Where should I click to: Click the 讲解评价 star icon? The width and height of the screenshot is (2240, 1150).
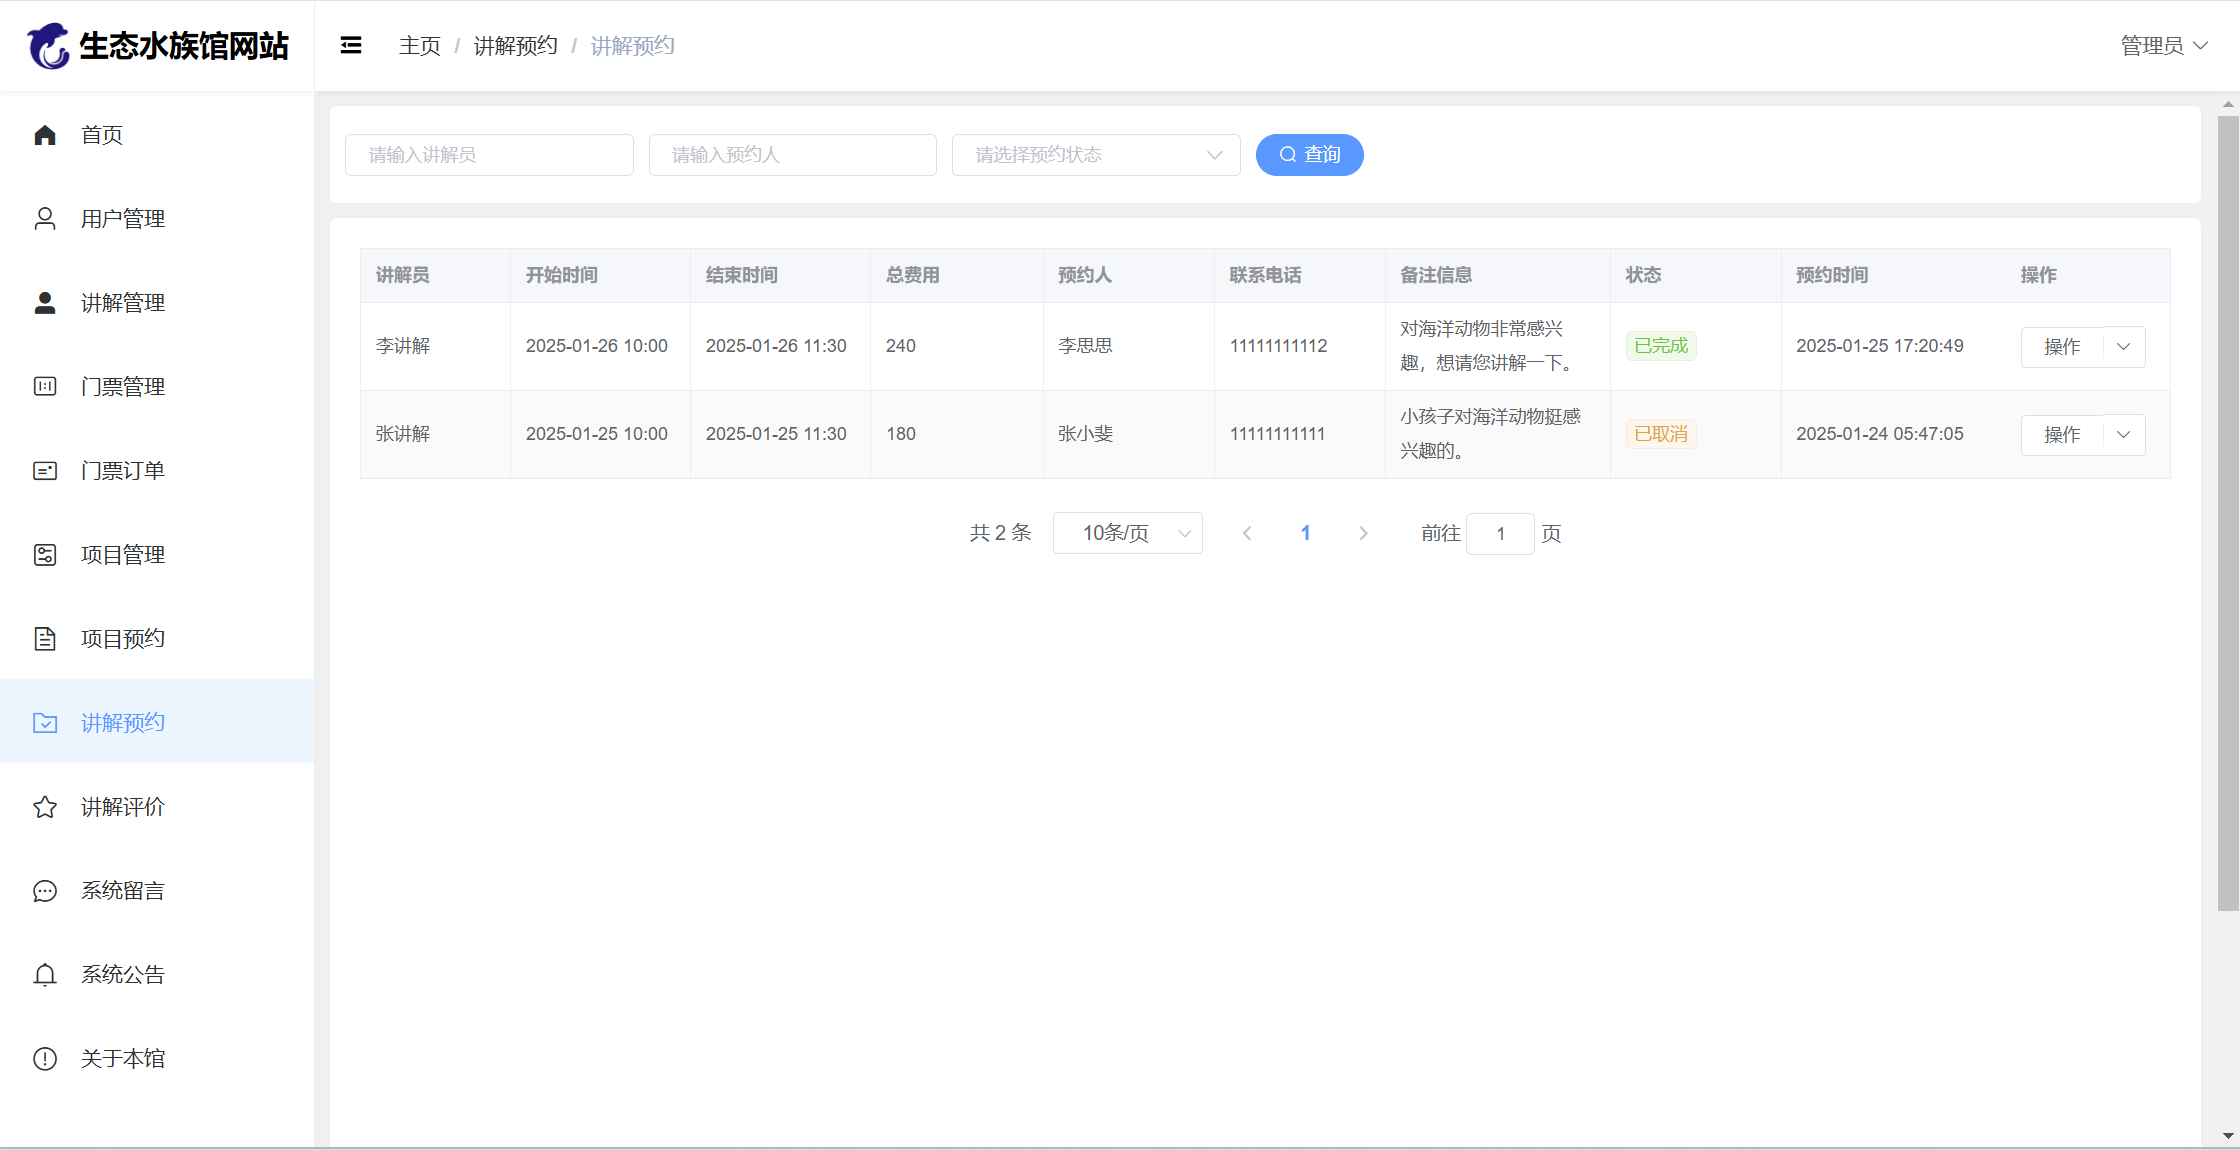click(x=45, y=807)
